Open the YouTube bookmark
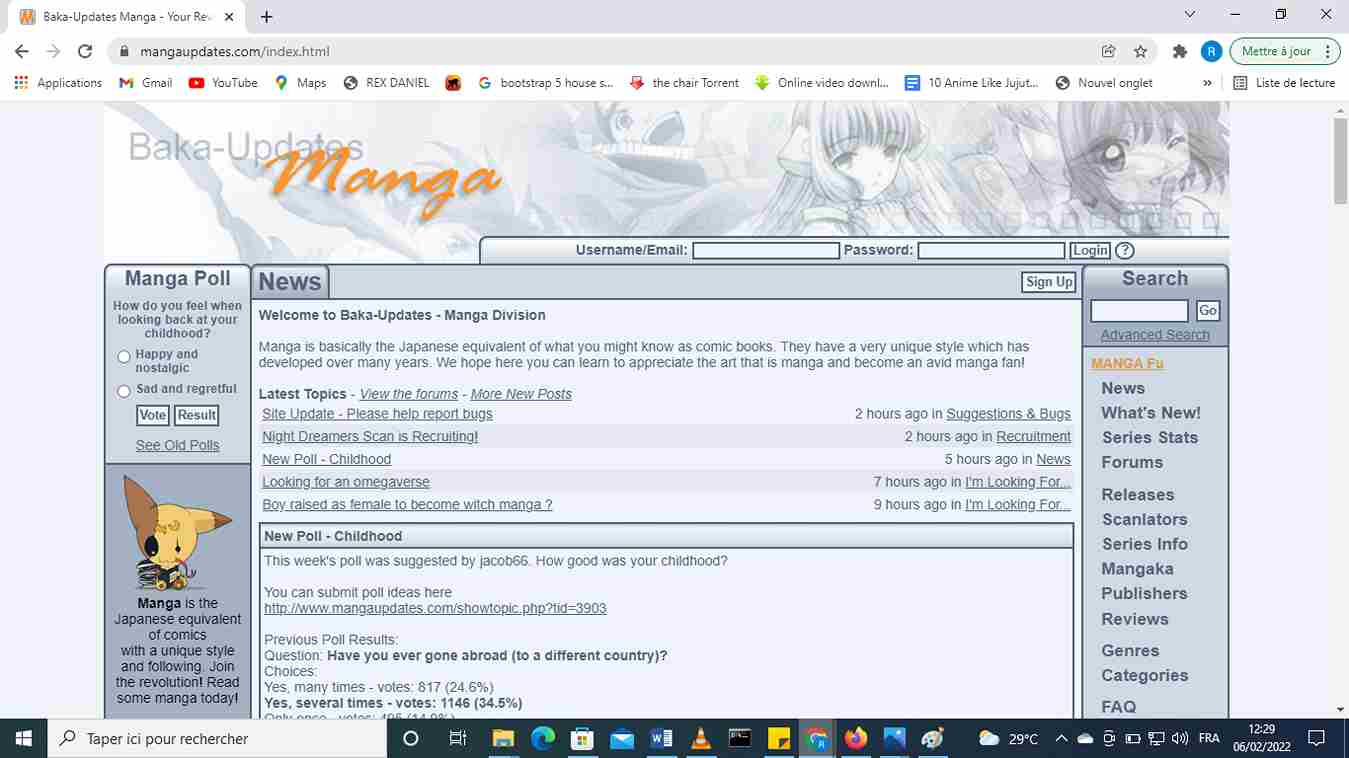This screenshot has width=1349, height=758. 223,83
